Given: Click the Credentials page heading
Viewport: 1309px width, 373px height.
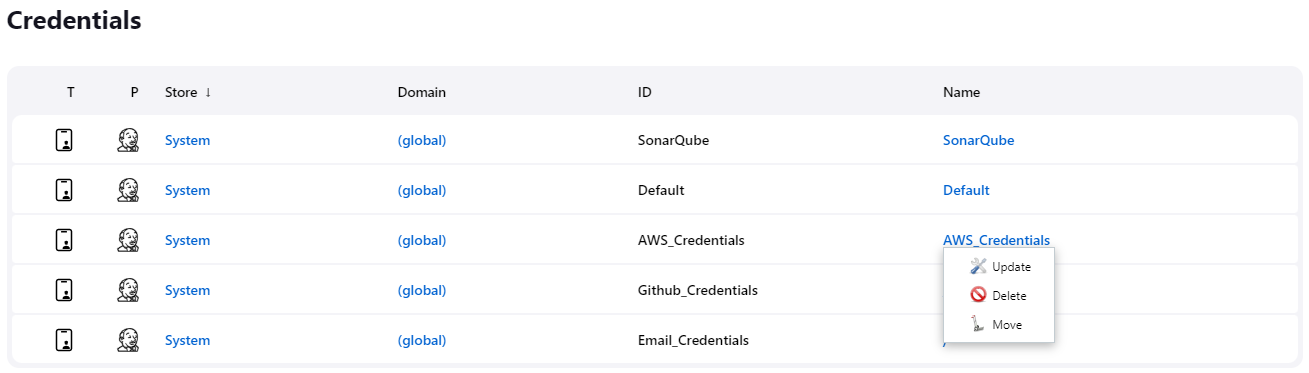Looking at the screenshot, I should tap(74, 20).
